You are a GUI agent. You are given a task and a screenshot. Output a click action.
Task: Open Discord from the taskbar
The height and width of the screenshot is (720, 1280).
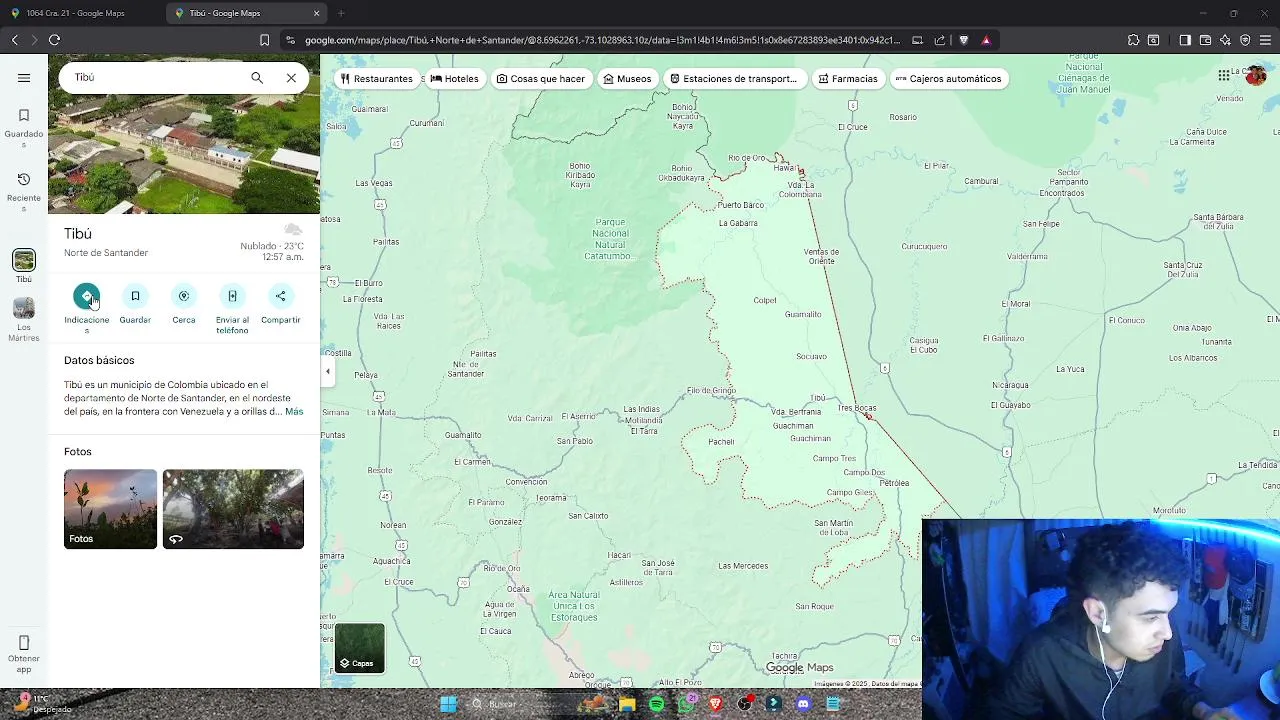click(803, 704)
